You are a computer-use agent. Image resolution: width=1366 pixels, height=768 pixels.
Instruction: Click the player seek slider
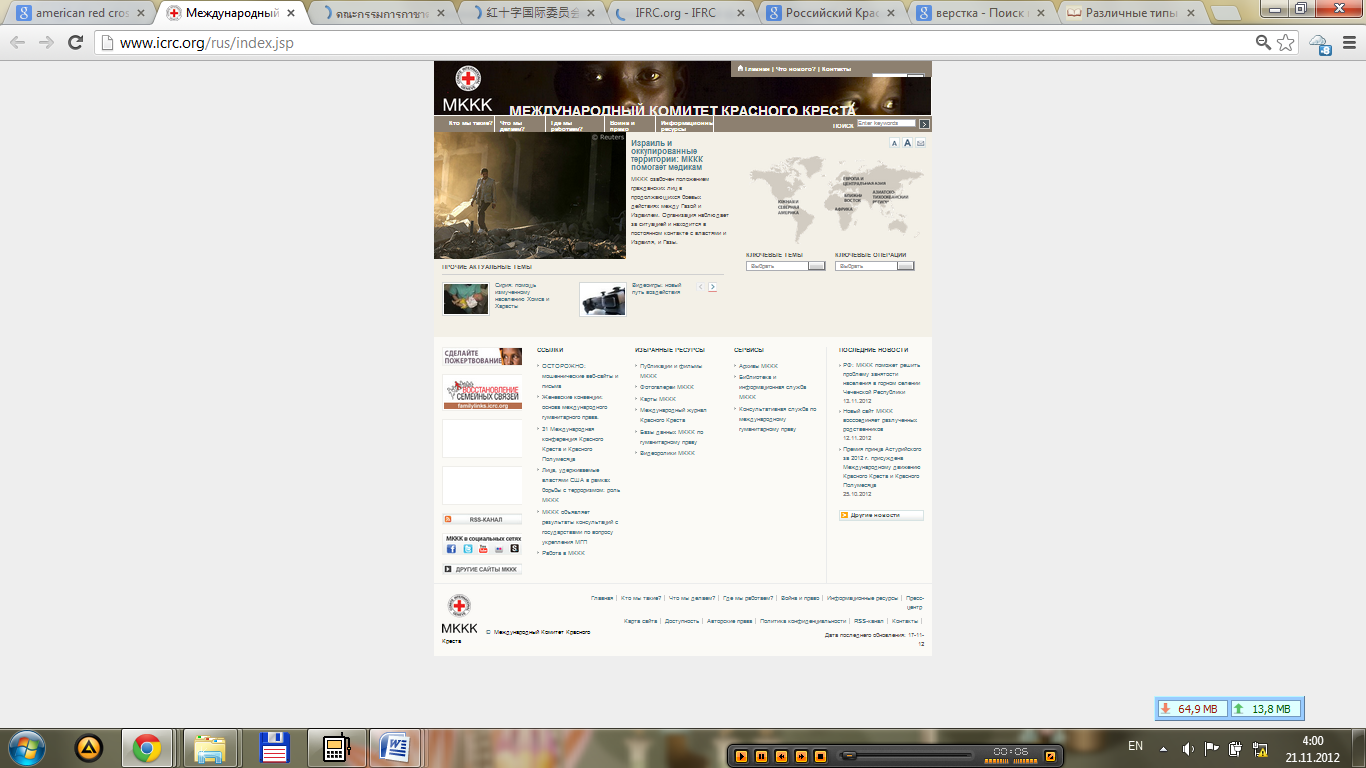pyautogui.click(x=905, y=756)
